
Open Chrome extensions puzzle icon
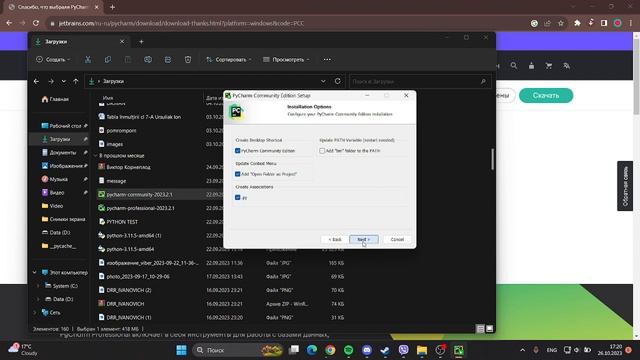577,23
